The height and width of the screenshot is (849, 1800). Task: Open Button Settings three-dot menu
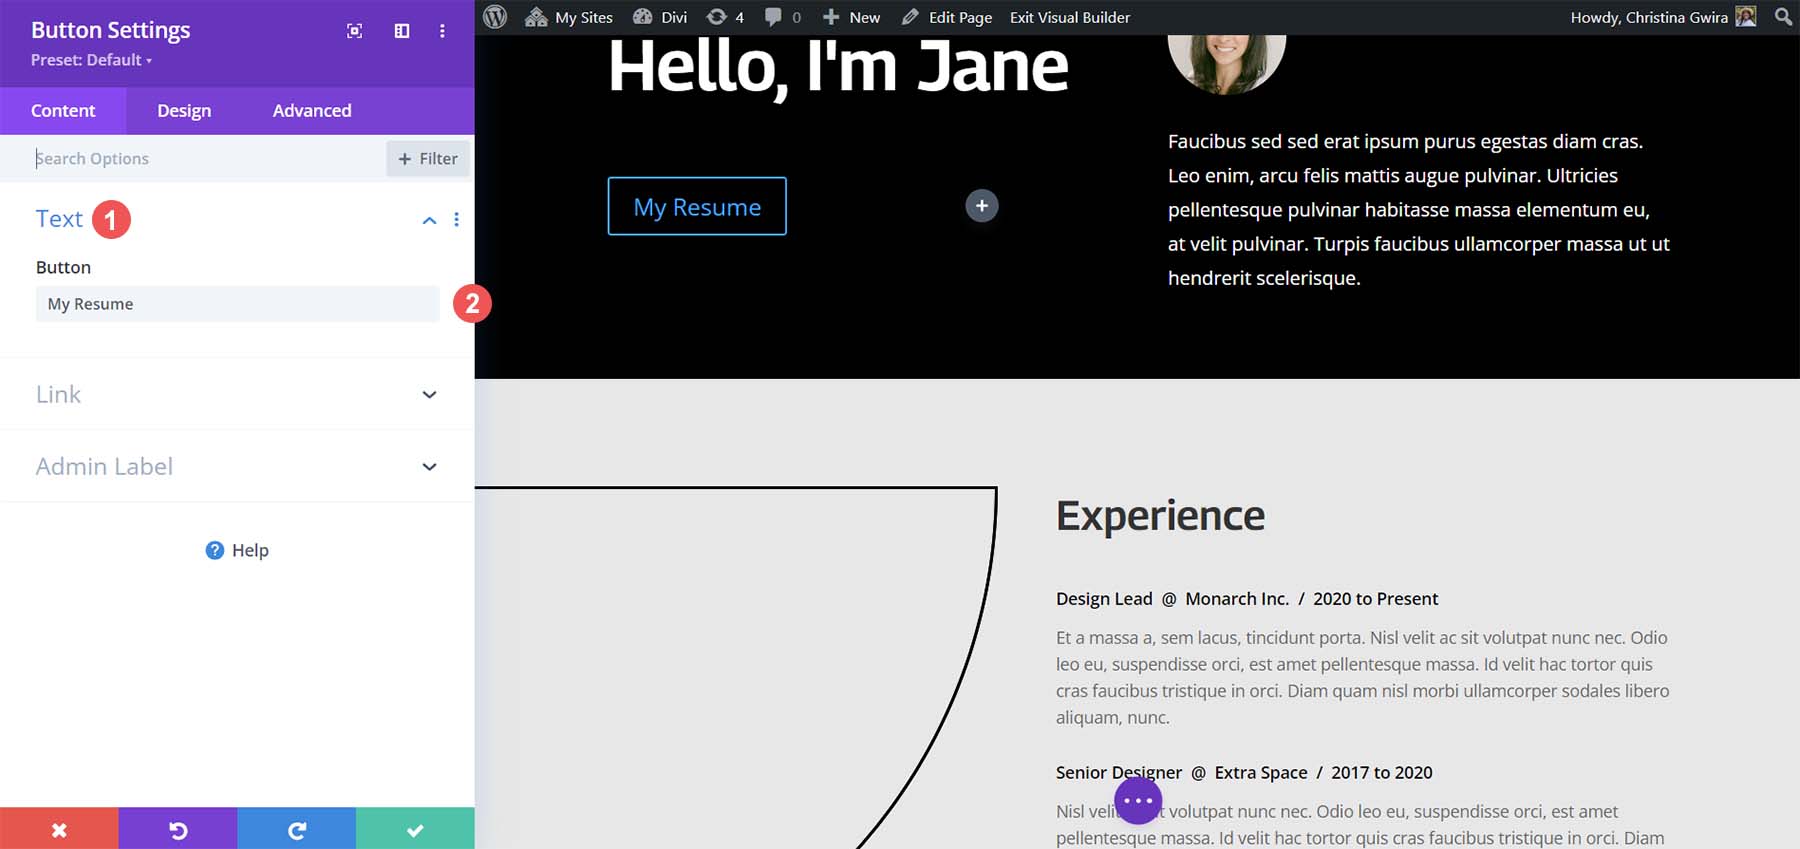click(x=442, y=31)
